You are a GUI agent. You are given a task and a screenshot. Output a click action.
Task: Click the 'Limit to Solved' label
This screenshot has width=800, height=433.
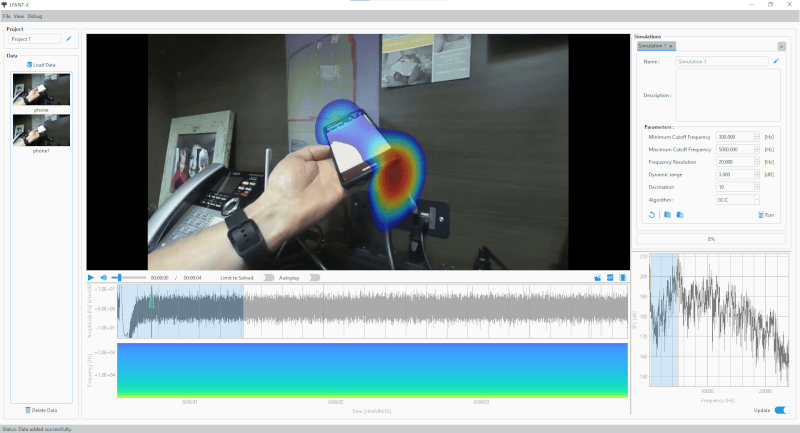click(237, 278)
